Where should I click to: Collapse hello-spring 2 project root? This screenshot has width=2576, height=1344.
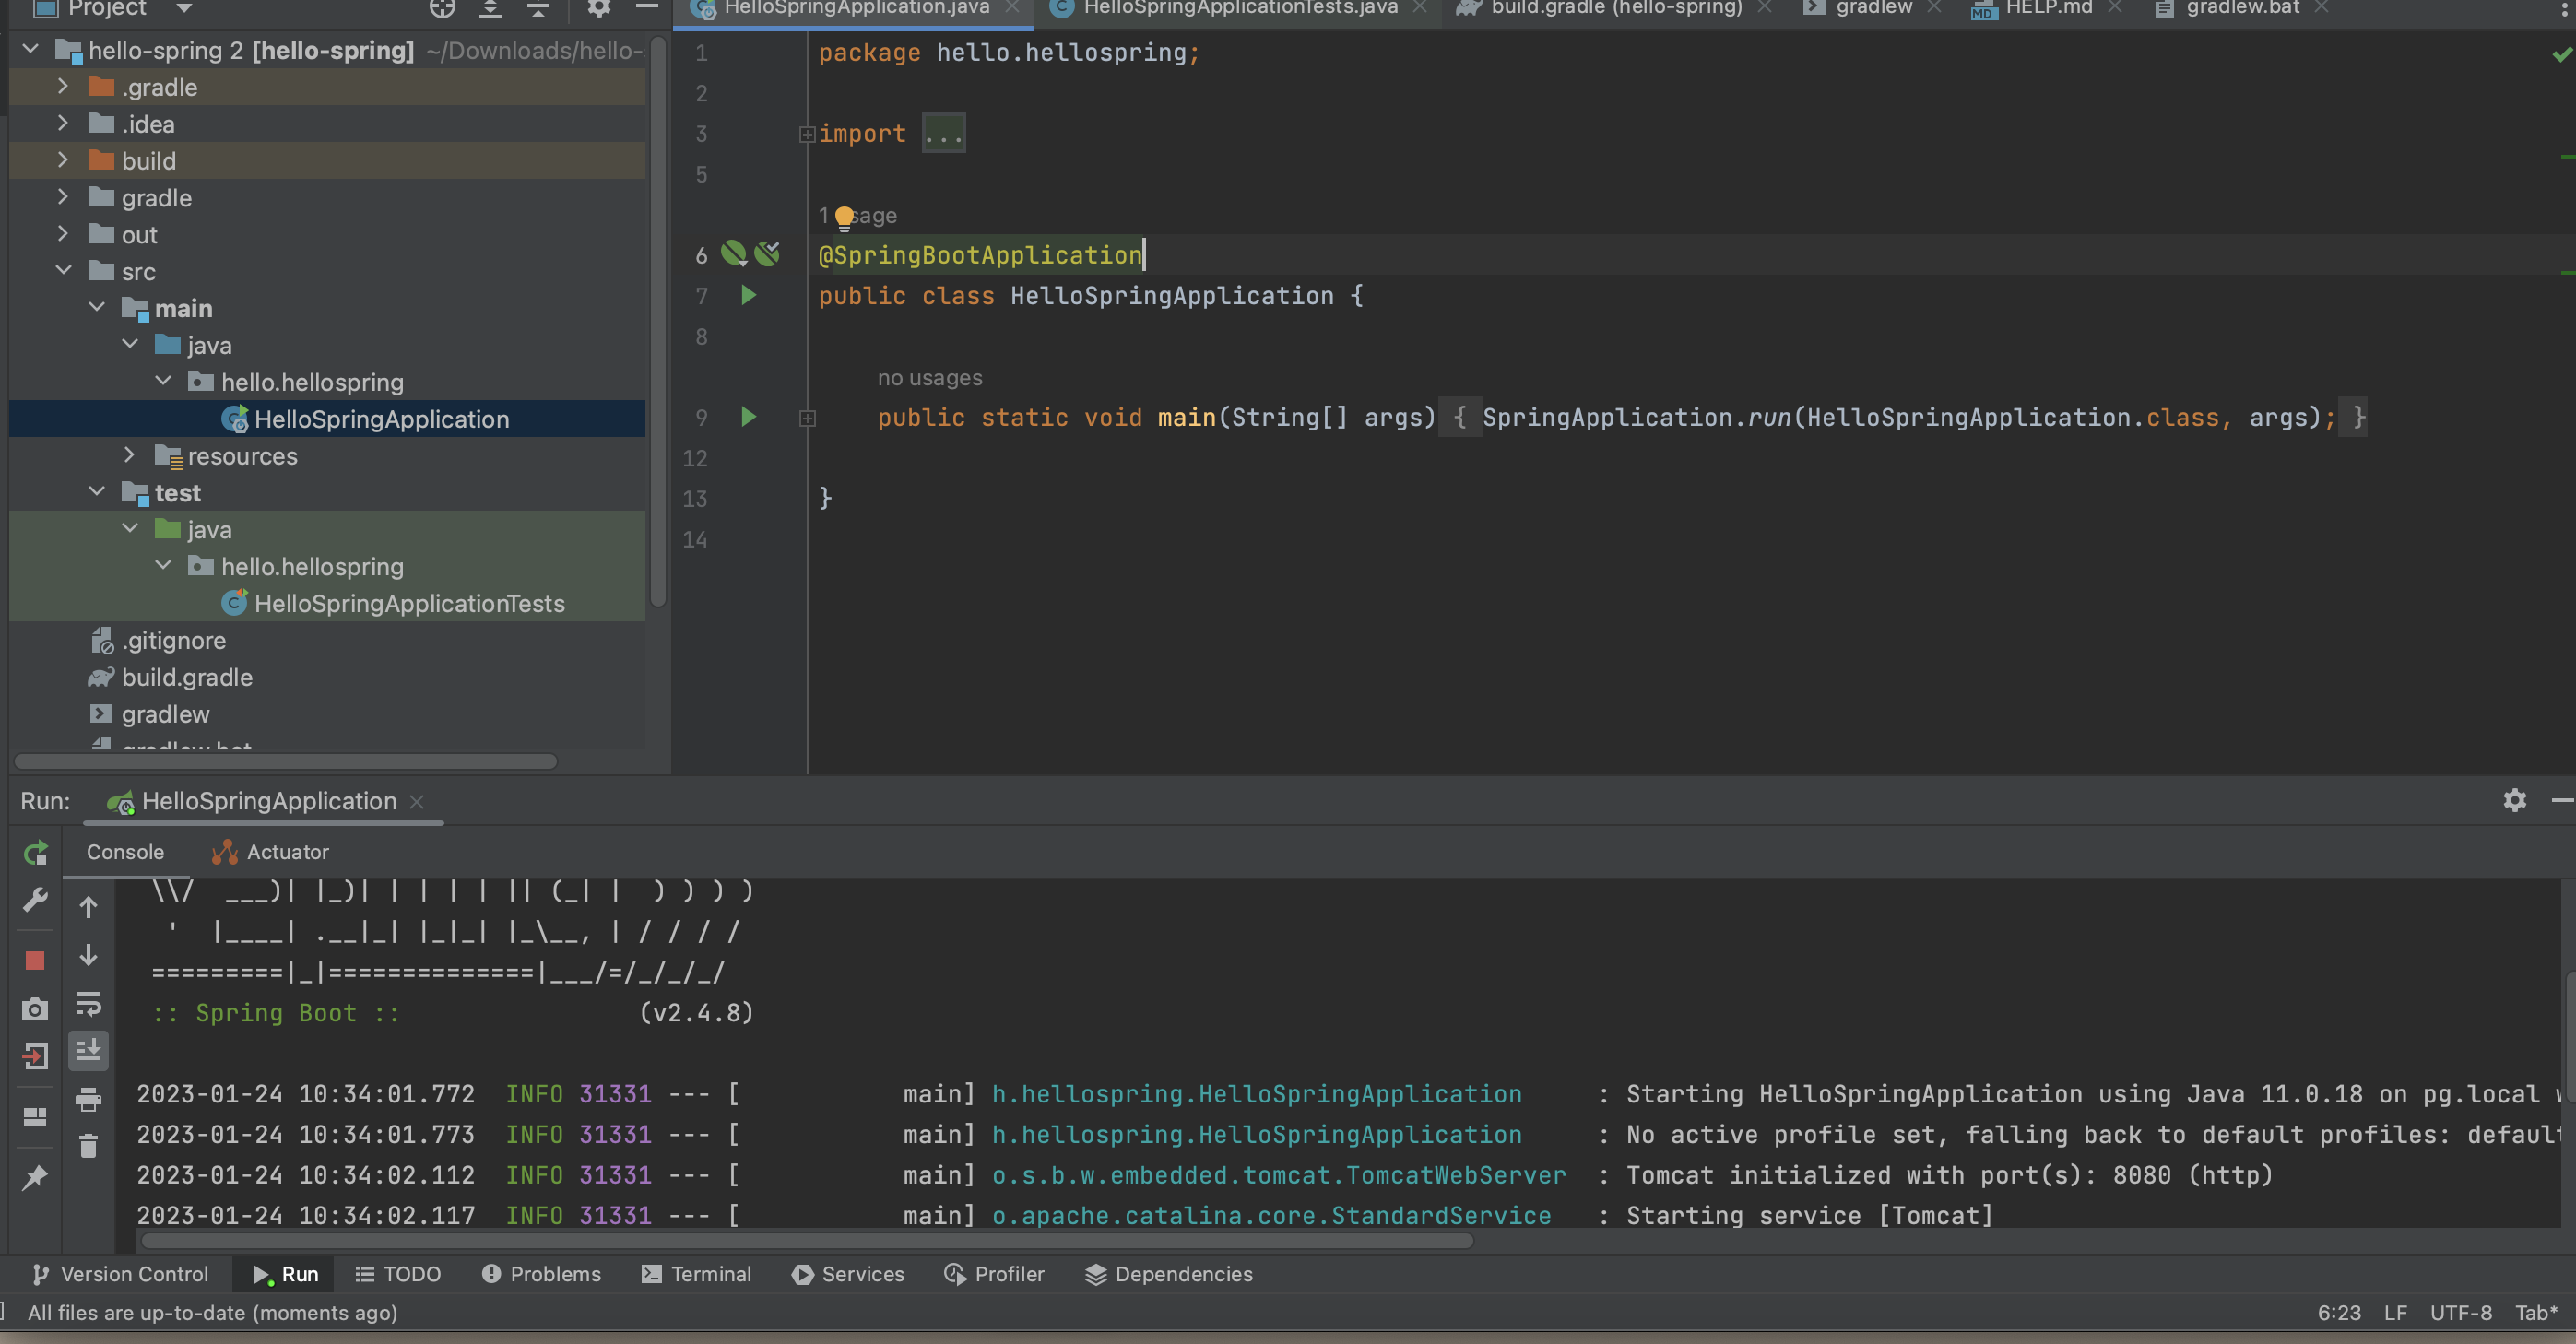31,49
